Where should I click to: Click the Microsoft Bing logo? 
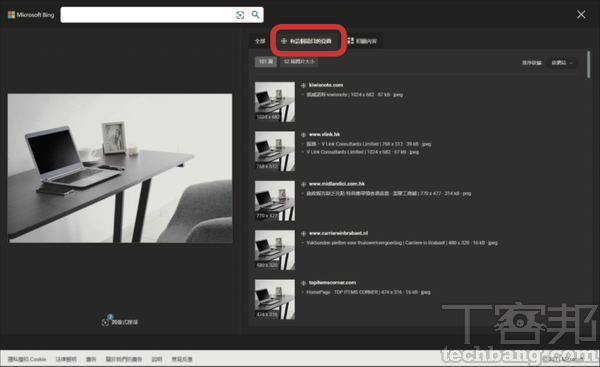[31, 15]
